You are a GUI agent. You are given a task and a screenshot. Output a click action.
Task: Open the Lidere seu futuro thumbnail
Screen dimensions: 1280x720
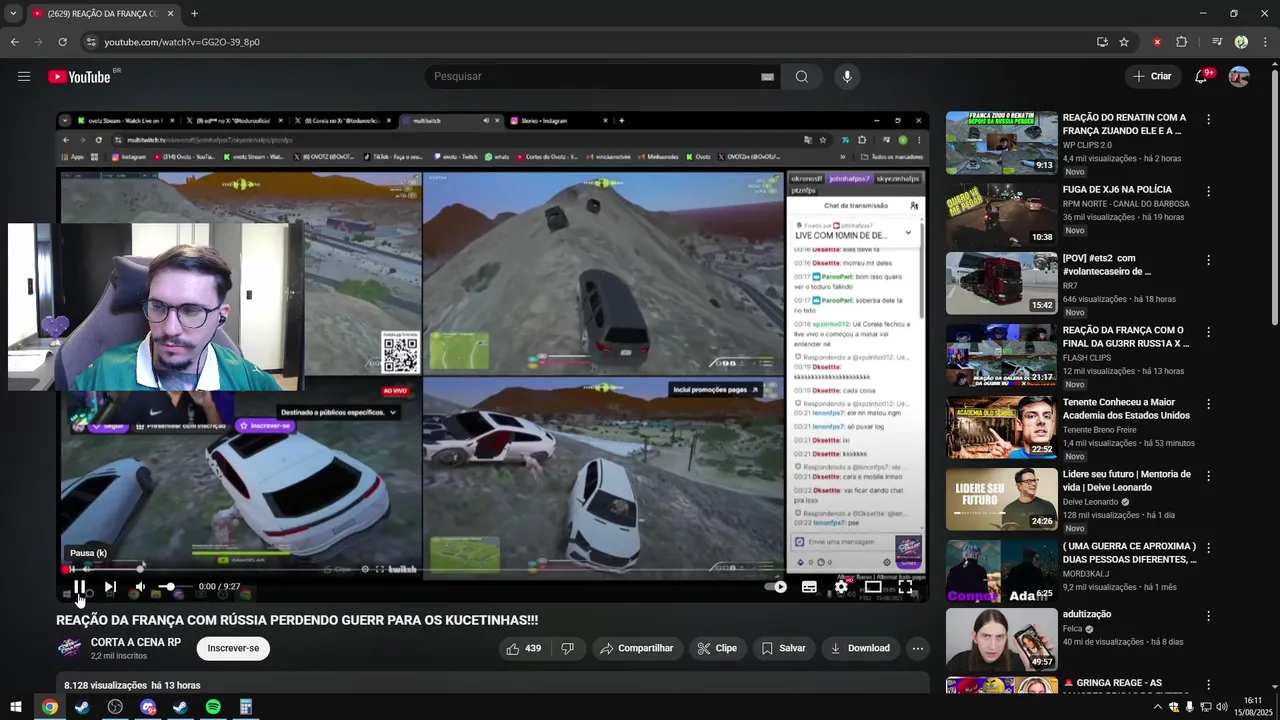1001,499
